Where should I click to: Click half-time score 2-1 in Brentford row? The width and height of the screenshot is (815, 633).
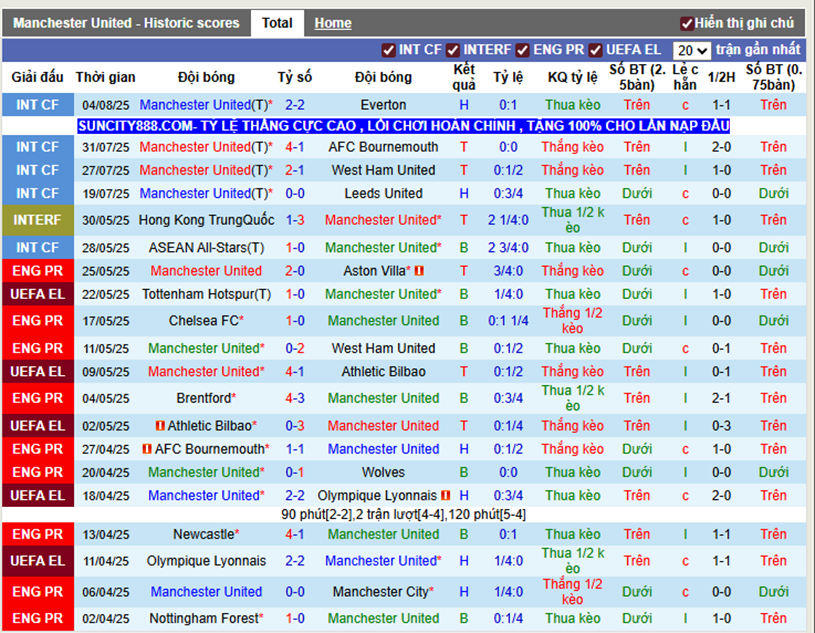tap(721, 398)
